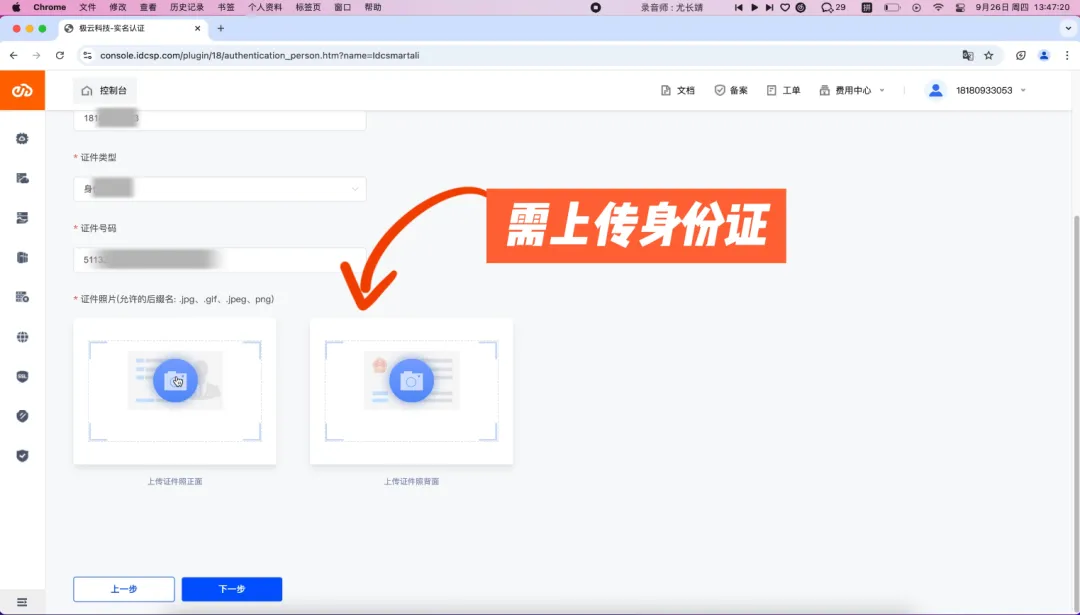Open the globe domain sidebar icon

pos(22,337)
